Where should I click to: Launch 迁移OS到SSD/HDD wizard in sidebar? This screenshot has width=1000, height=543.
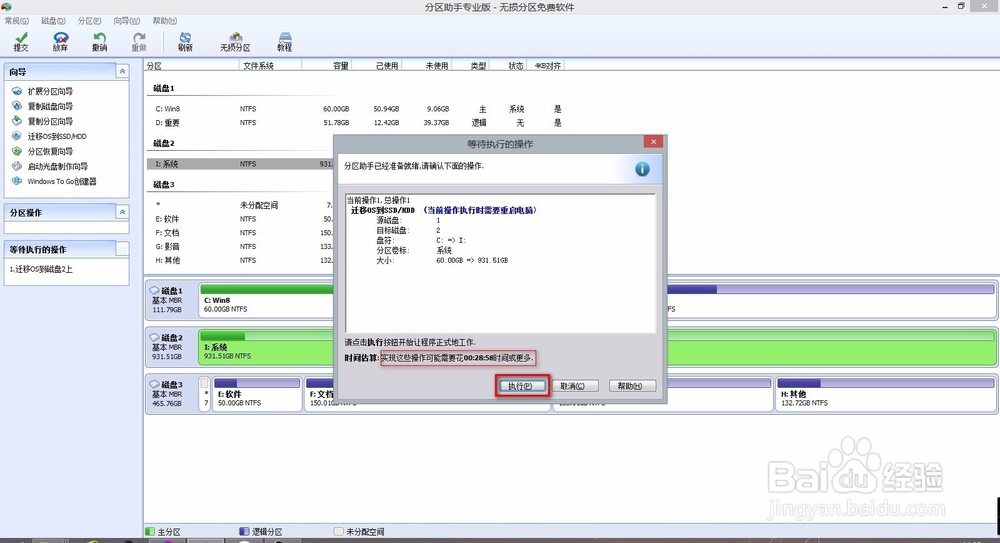[x=57, y=137]
